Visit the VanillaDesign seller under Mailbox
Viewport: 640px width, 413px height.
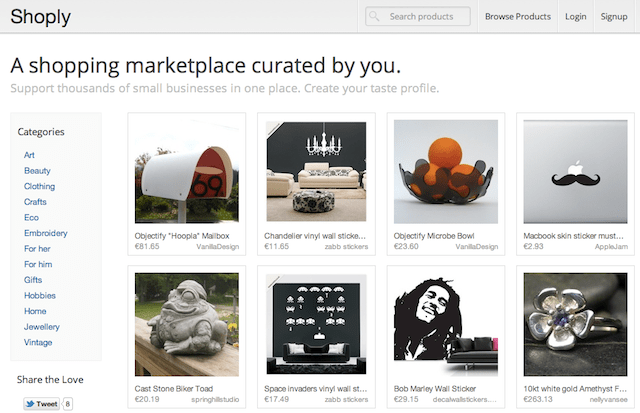217,246
